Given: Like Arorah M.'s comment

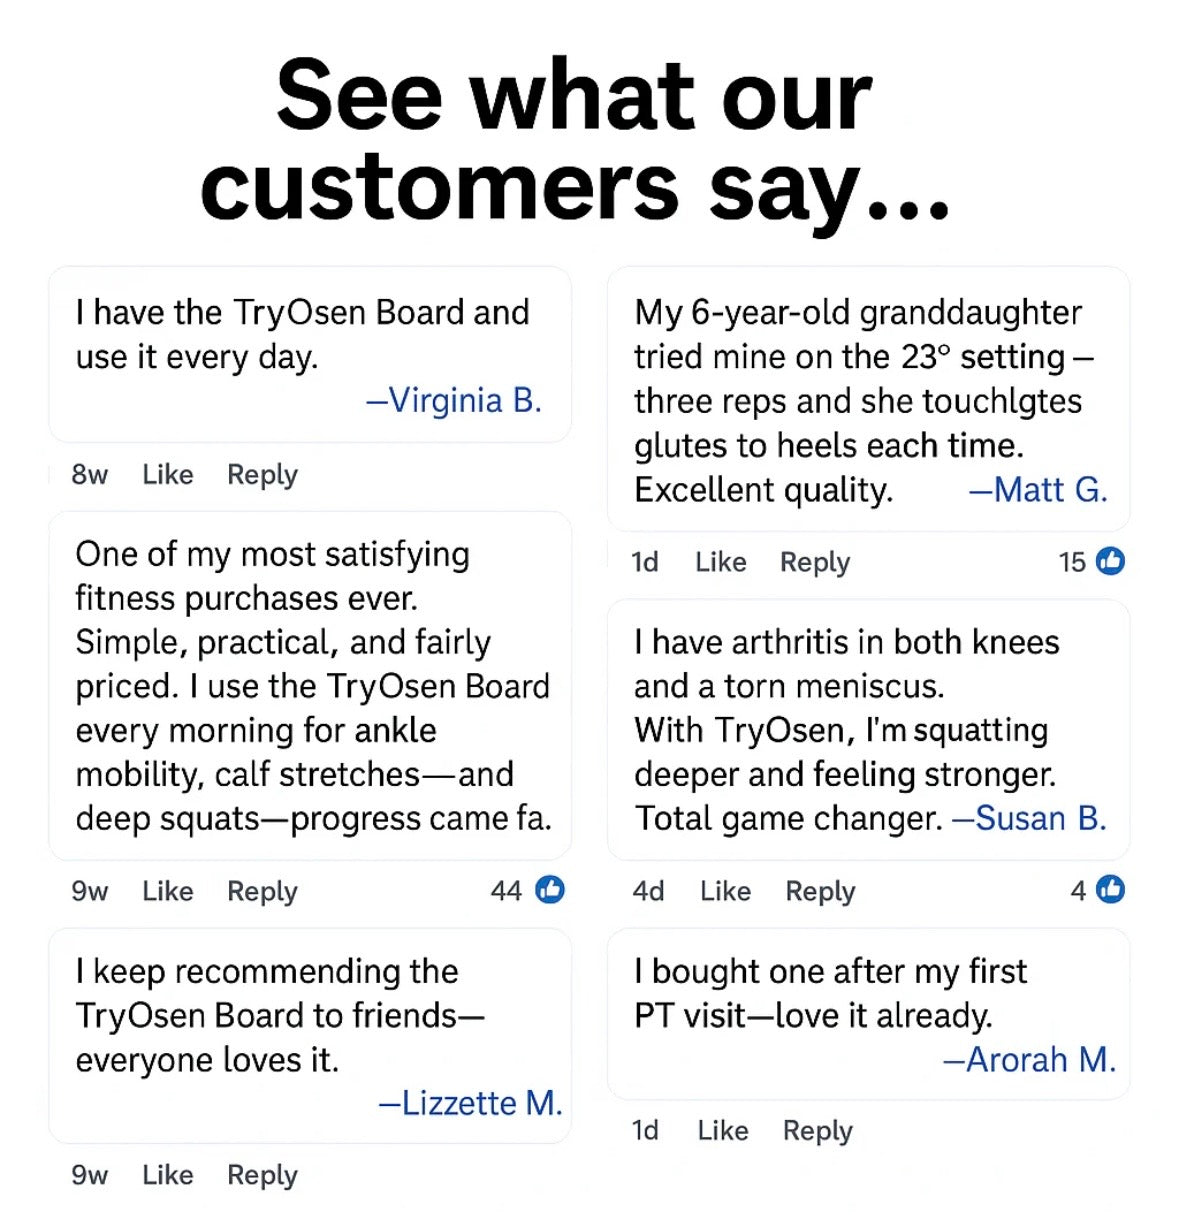Looking at the screenshot, I should click(x=722, y=1131).
